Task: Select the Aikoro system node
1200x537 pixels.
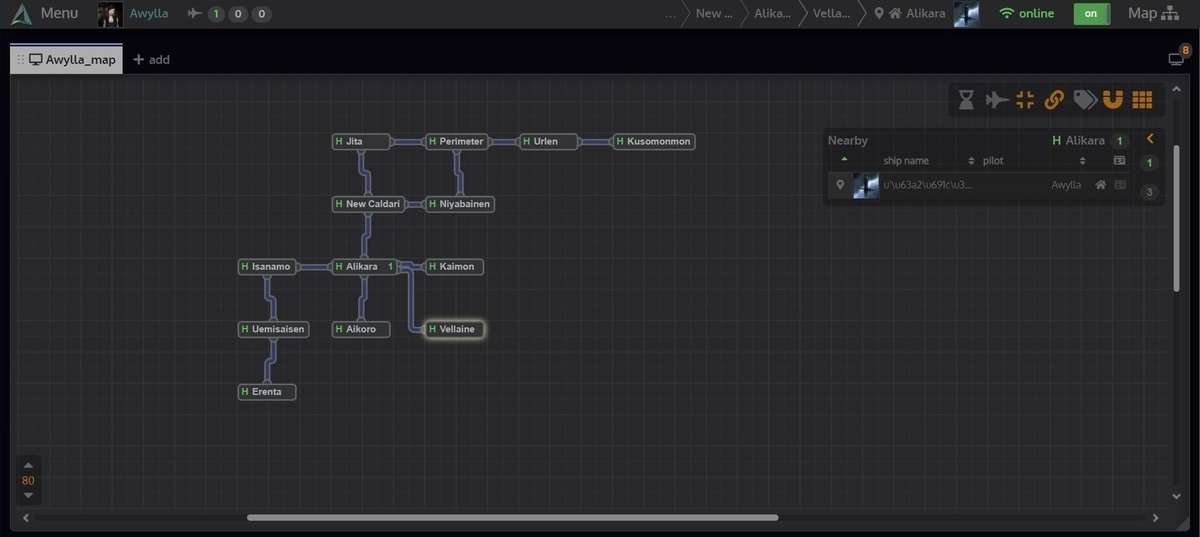Action: (361, 329)
